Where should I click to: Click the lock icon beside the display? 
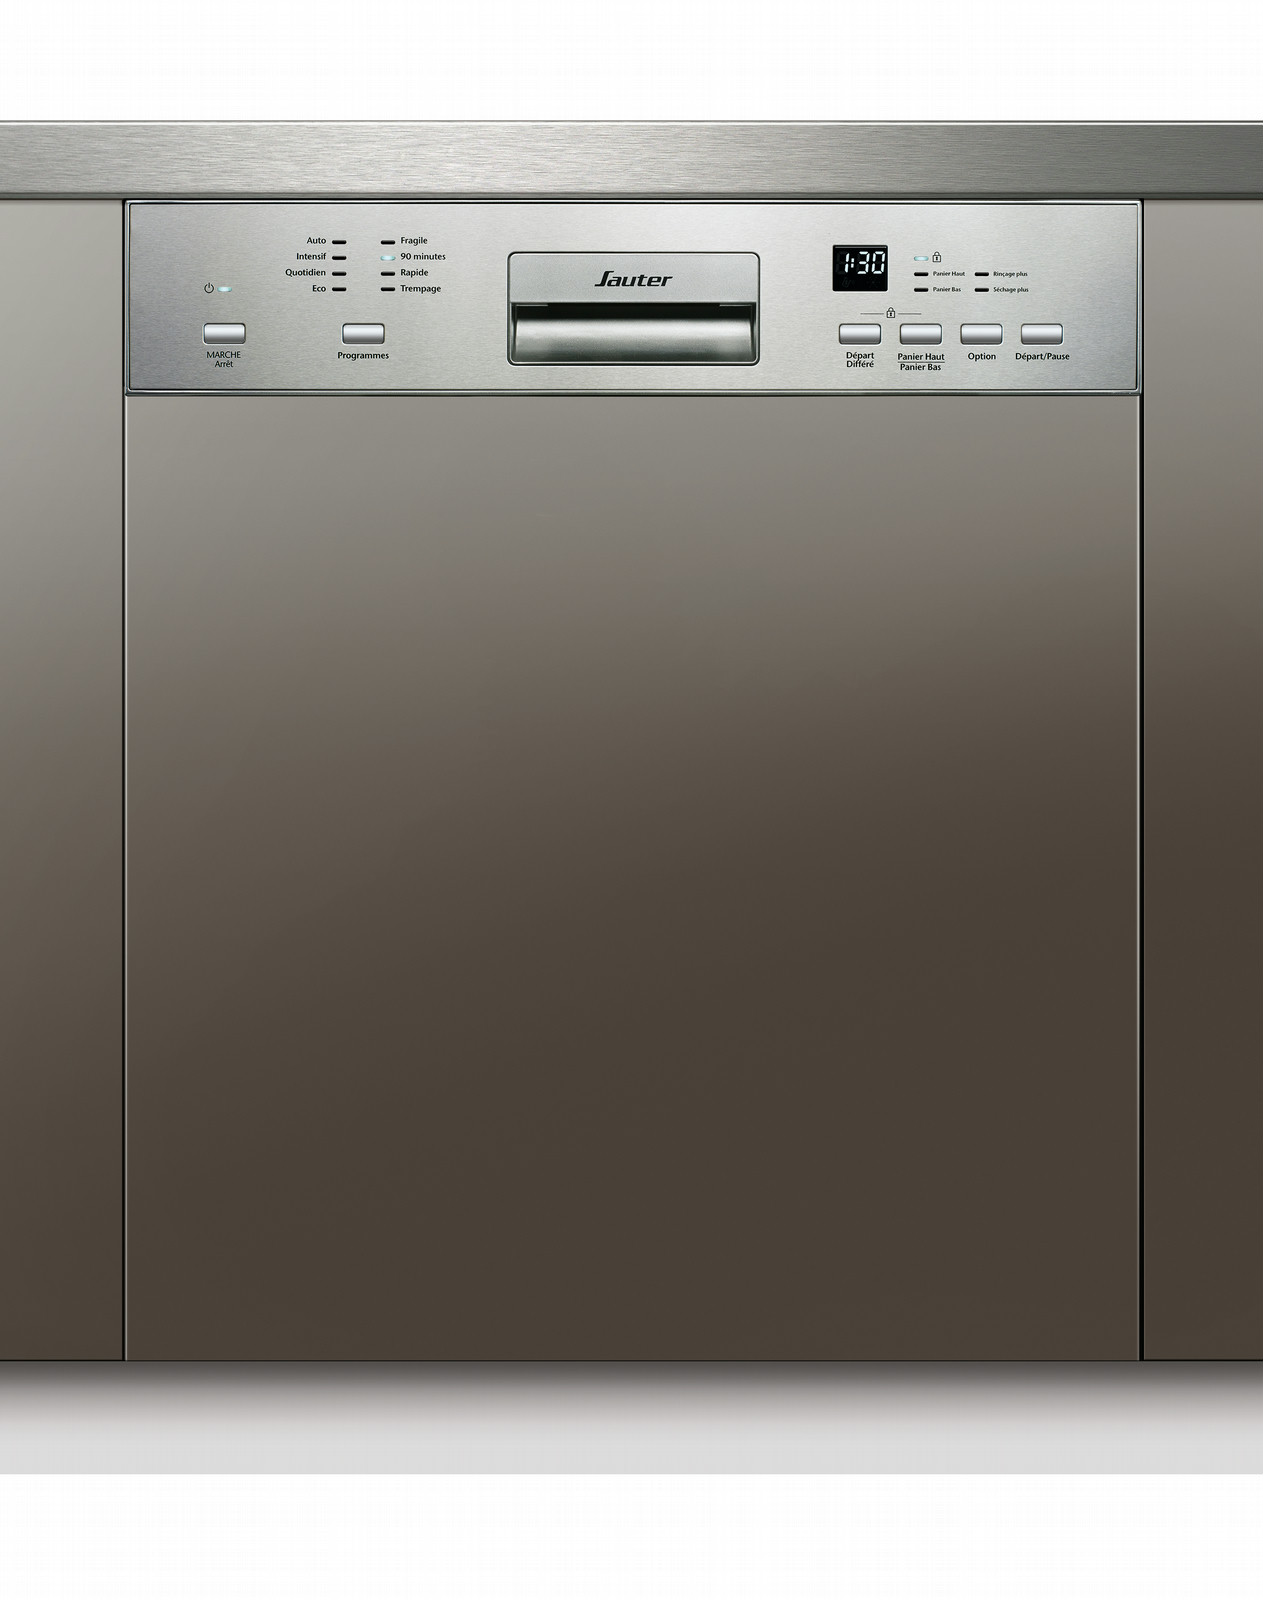[x=936, y=257]
